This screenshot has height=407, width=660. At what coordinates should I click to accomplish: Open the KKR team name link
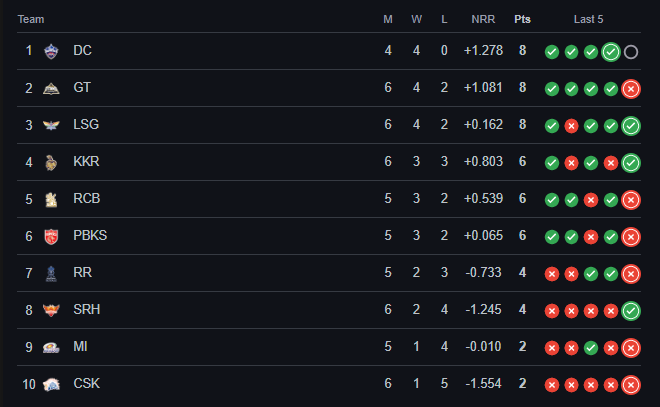click(x=86, y=162)
